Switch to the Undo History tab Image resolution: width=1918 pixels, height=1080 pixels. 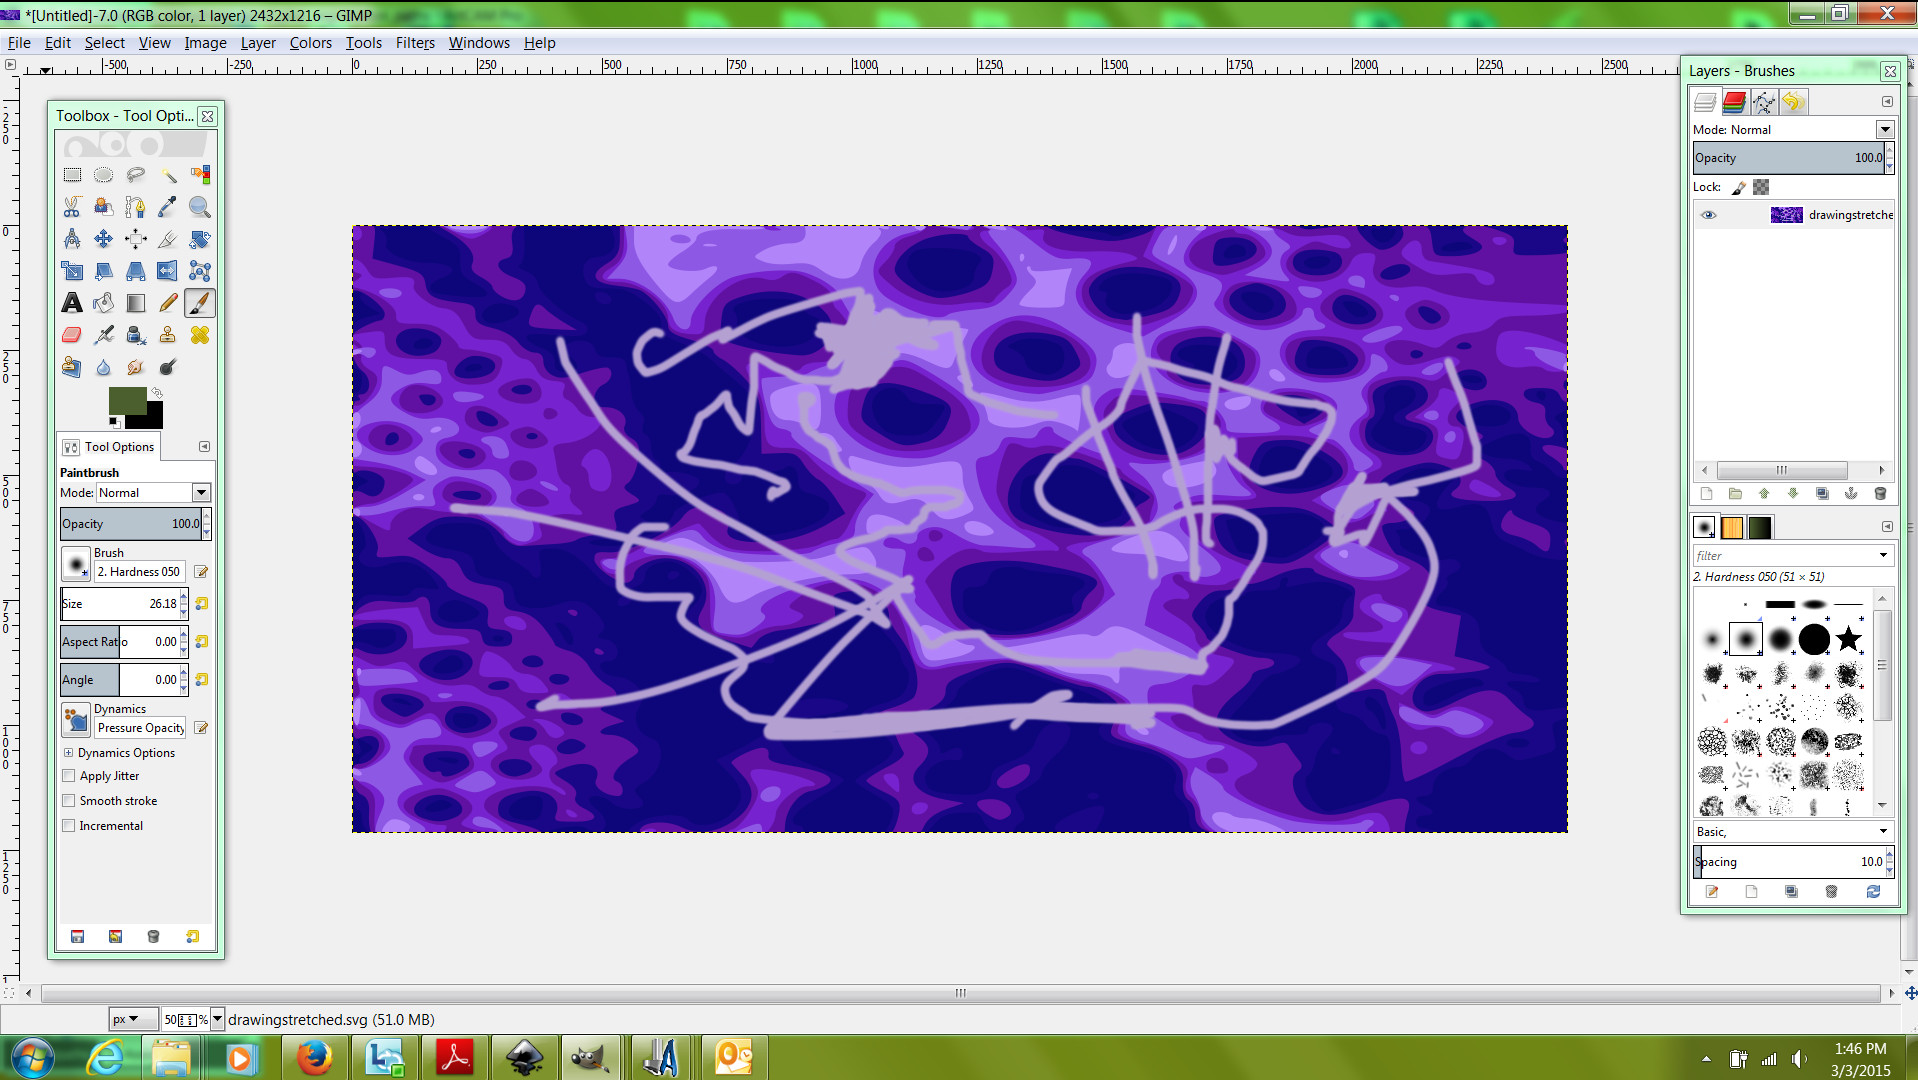coord(1793,102)
